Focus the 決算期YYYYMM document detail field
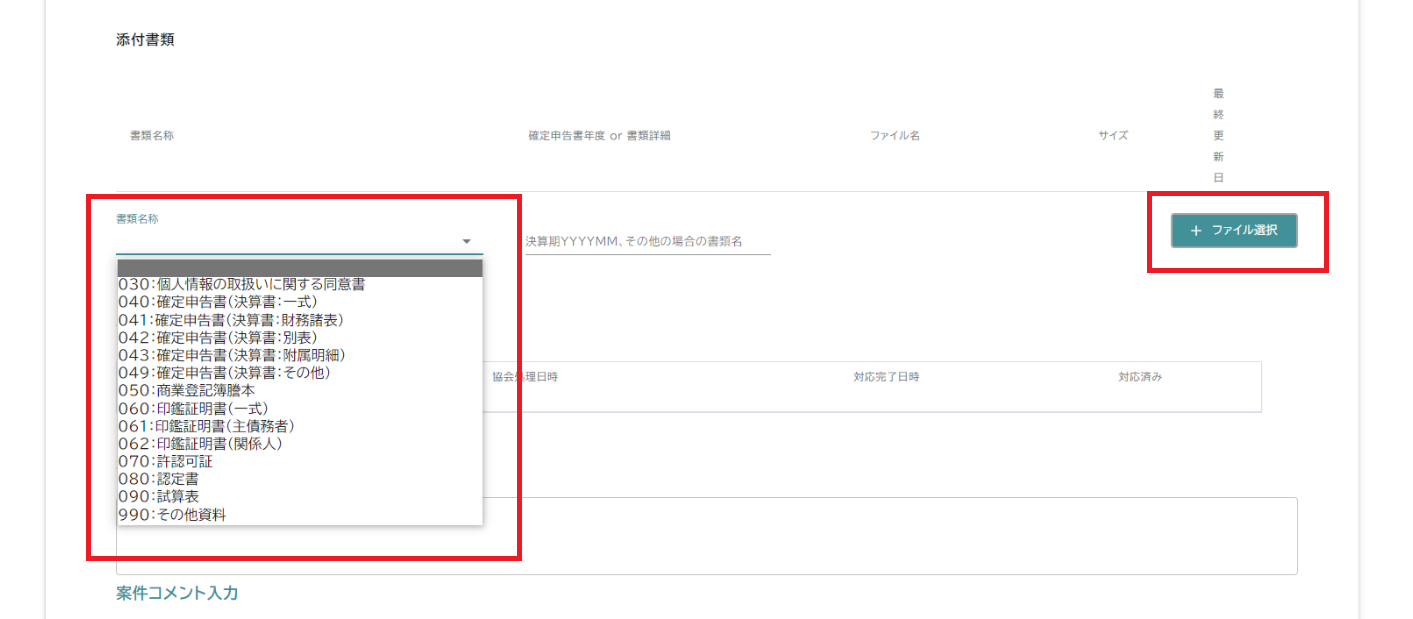The width and height of the screenshot is (1413, 619). coord(648,242)
